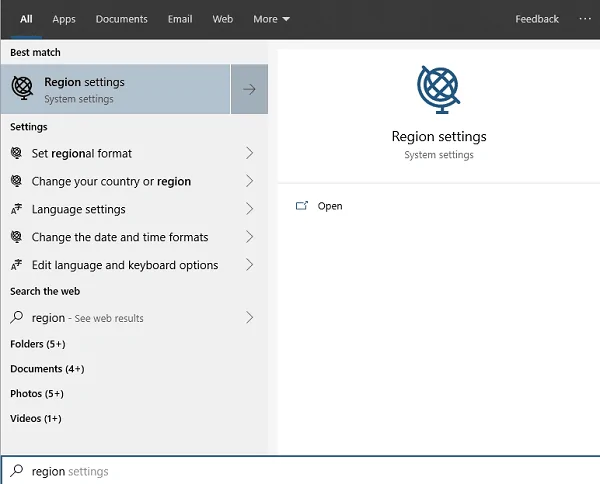Select the Email search tab
The height and width of the screenshot is (484, 600).
(180, 19)
